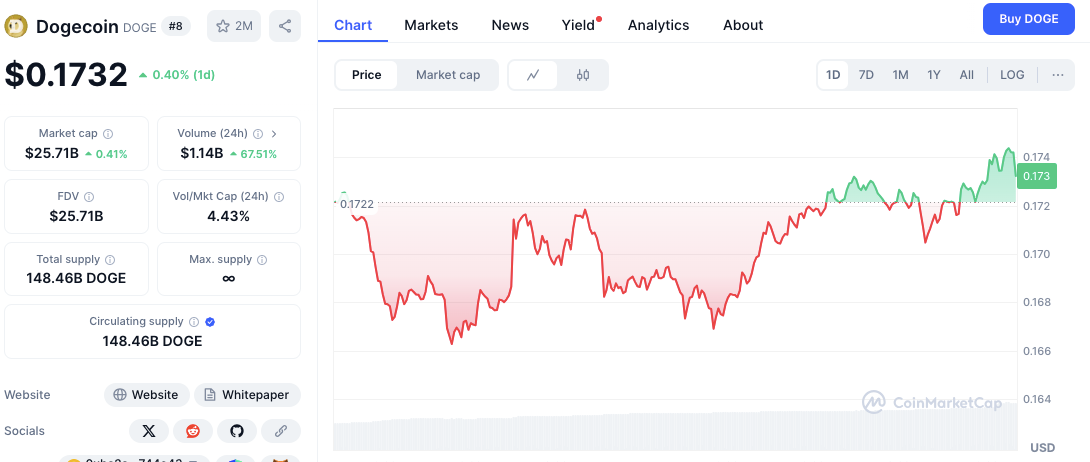
Task: Open Volume (24h) info icon
Action: 258,133
